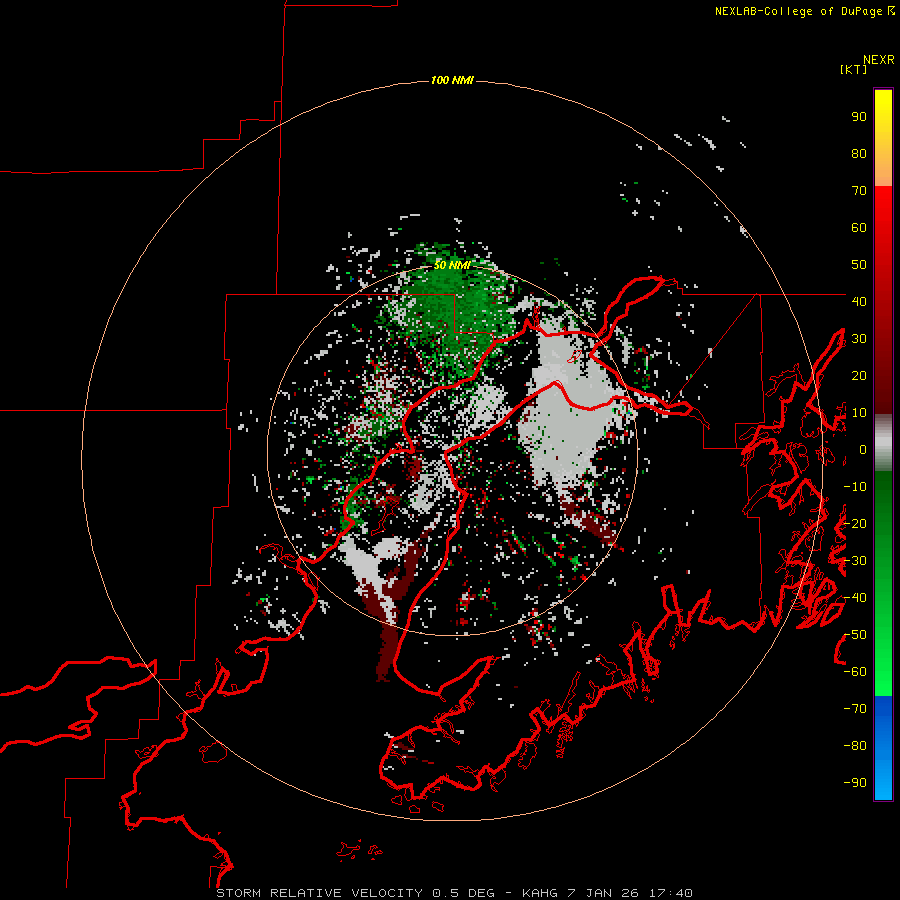Click the gray zero-velocity band on color bar
This screenshot has height=900, width=900.
883,443
